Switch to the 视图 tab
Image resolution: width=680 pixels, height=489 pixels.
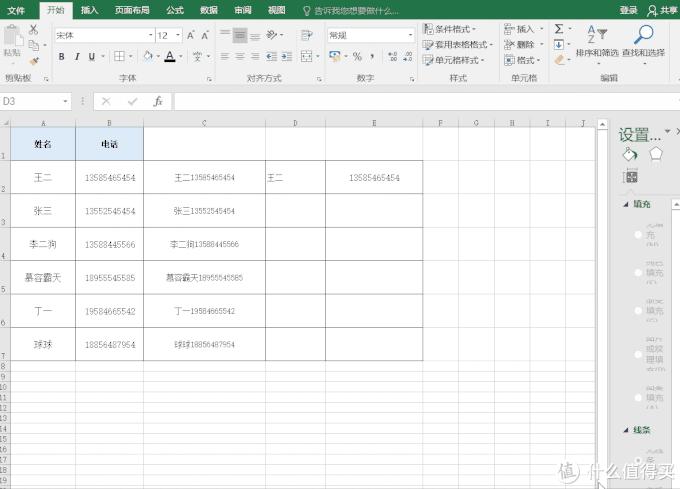[x=277, y=10]
